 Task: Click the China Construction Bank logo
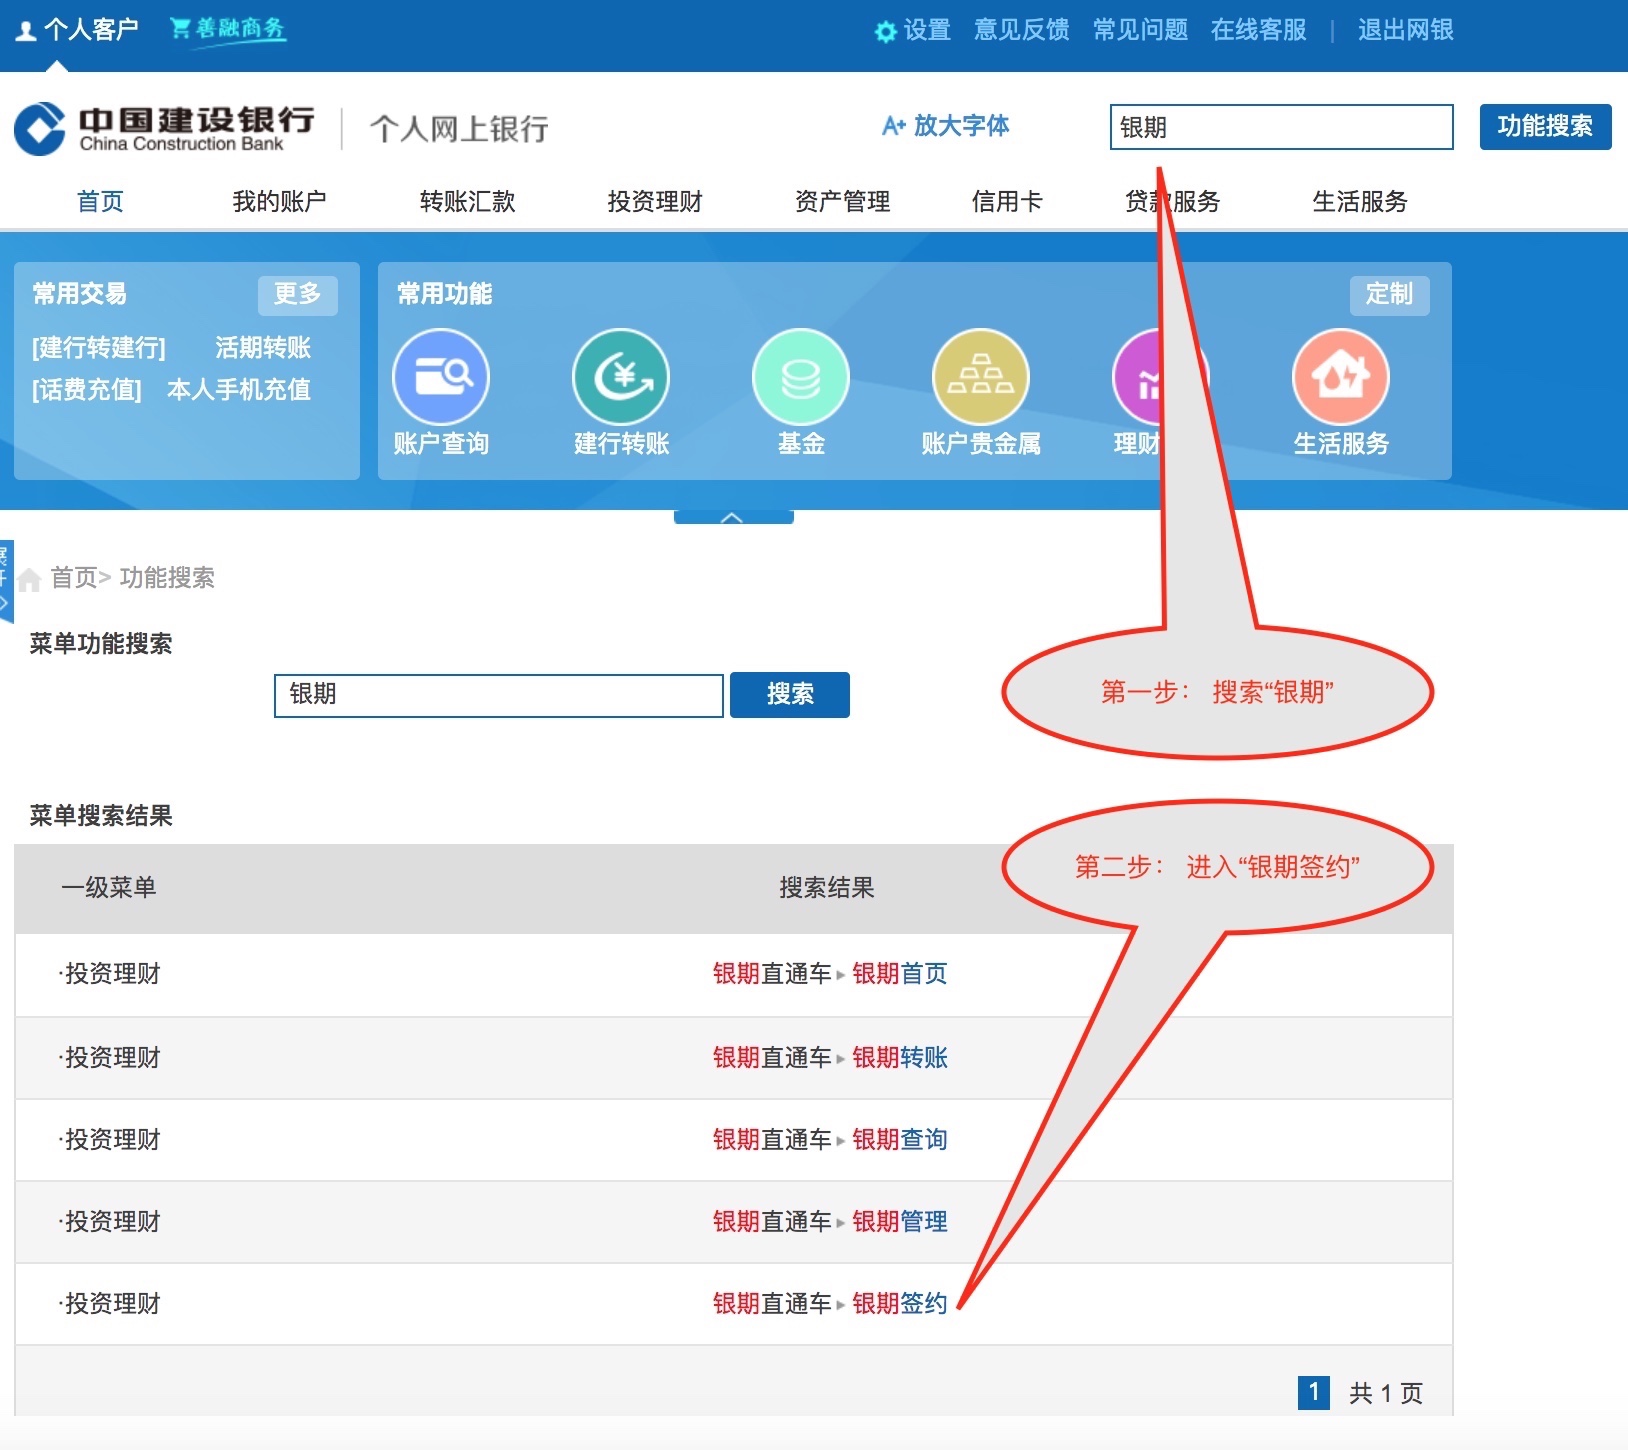[165, 129]
